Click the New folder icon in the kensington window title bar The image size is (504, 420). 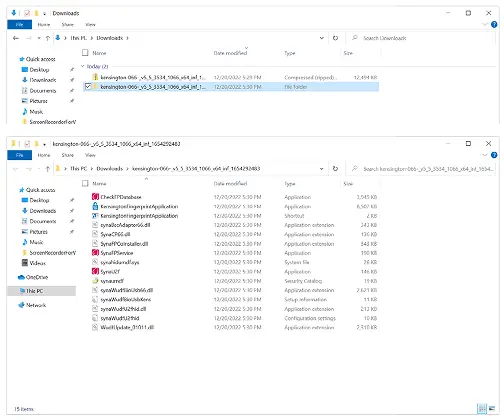36,144
